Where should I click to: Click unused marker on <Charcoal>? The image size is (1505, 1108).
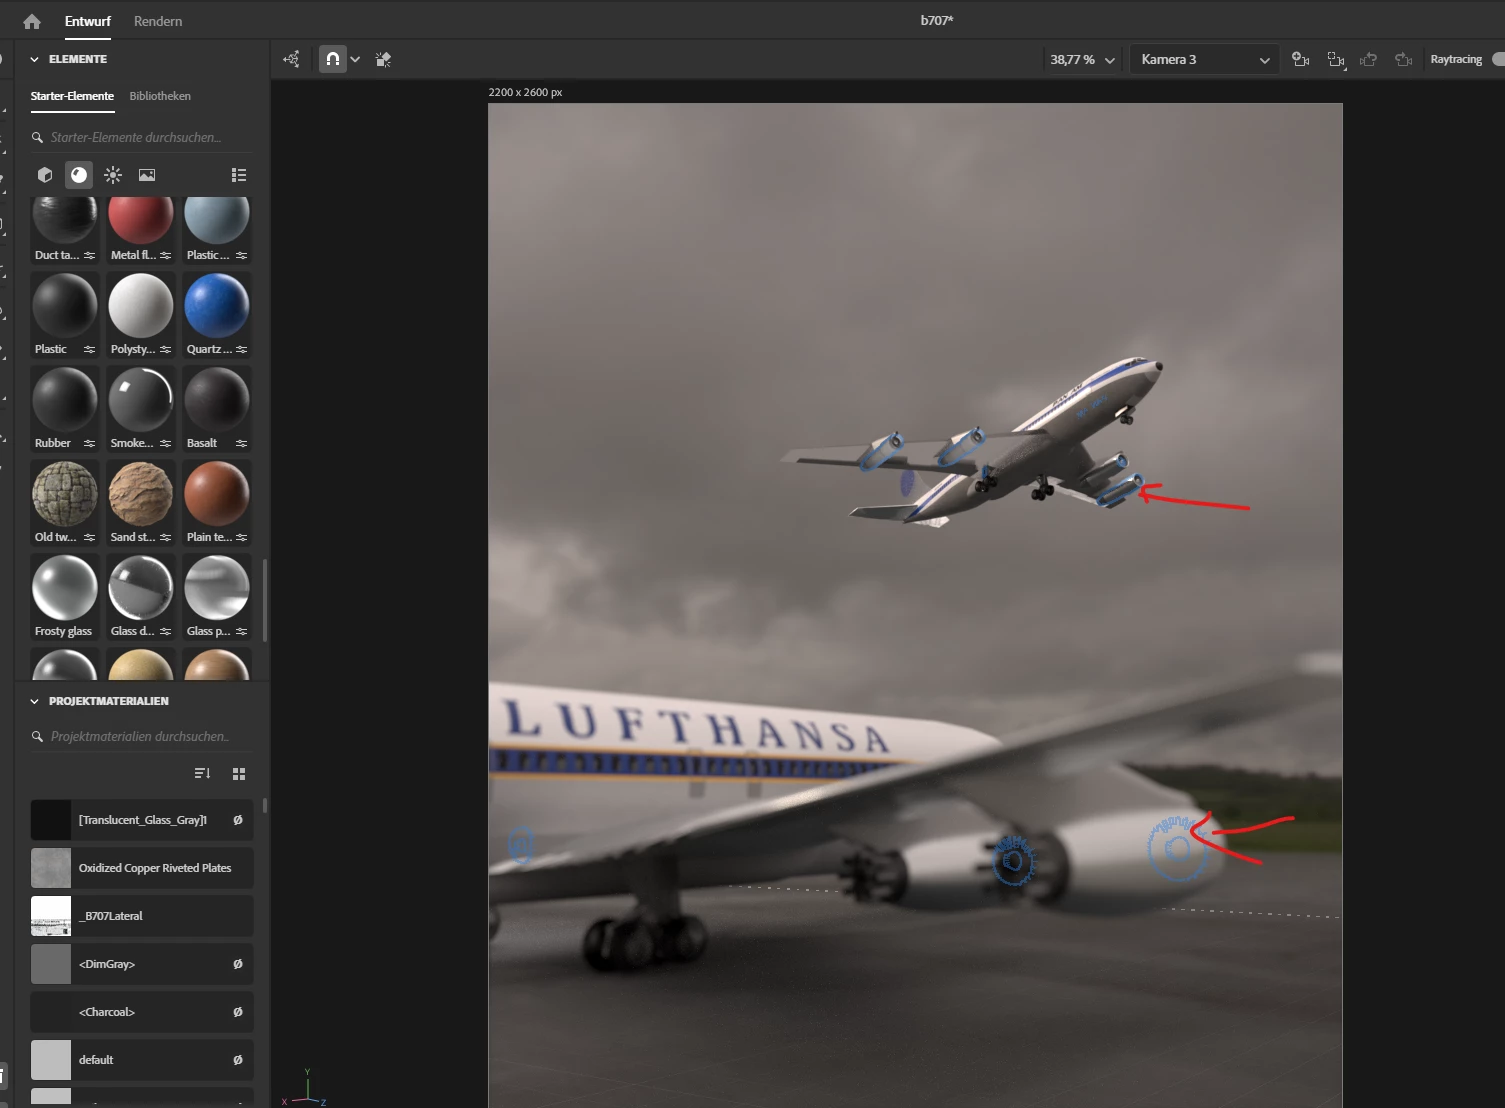click(x=238, y=1012)
